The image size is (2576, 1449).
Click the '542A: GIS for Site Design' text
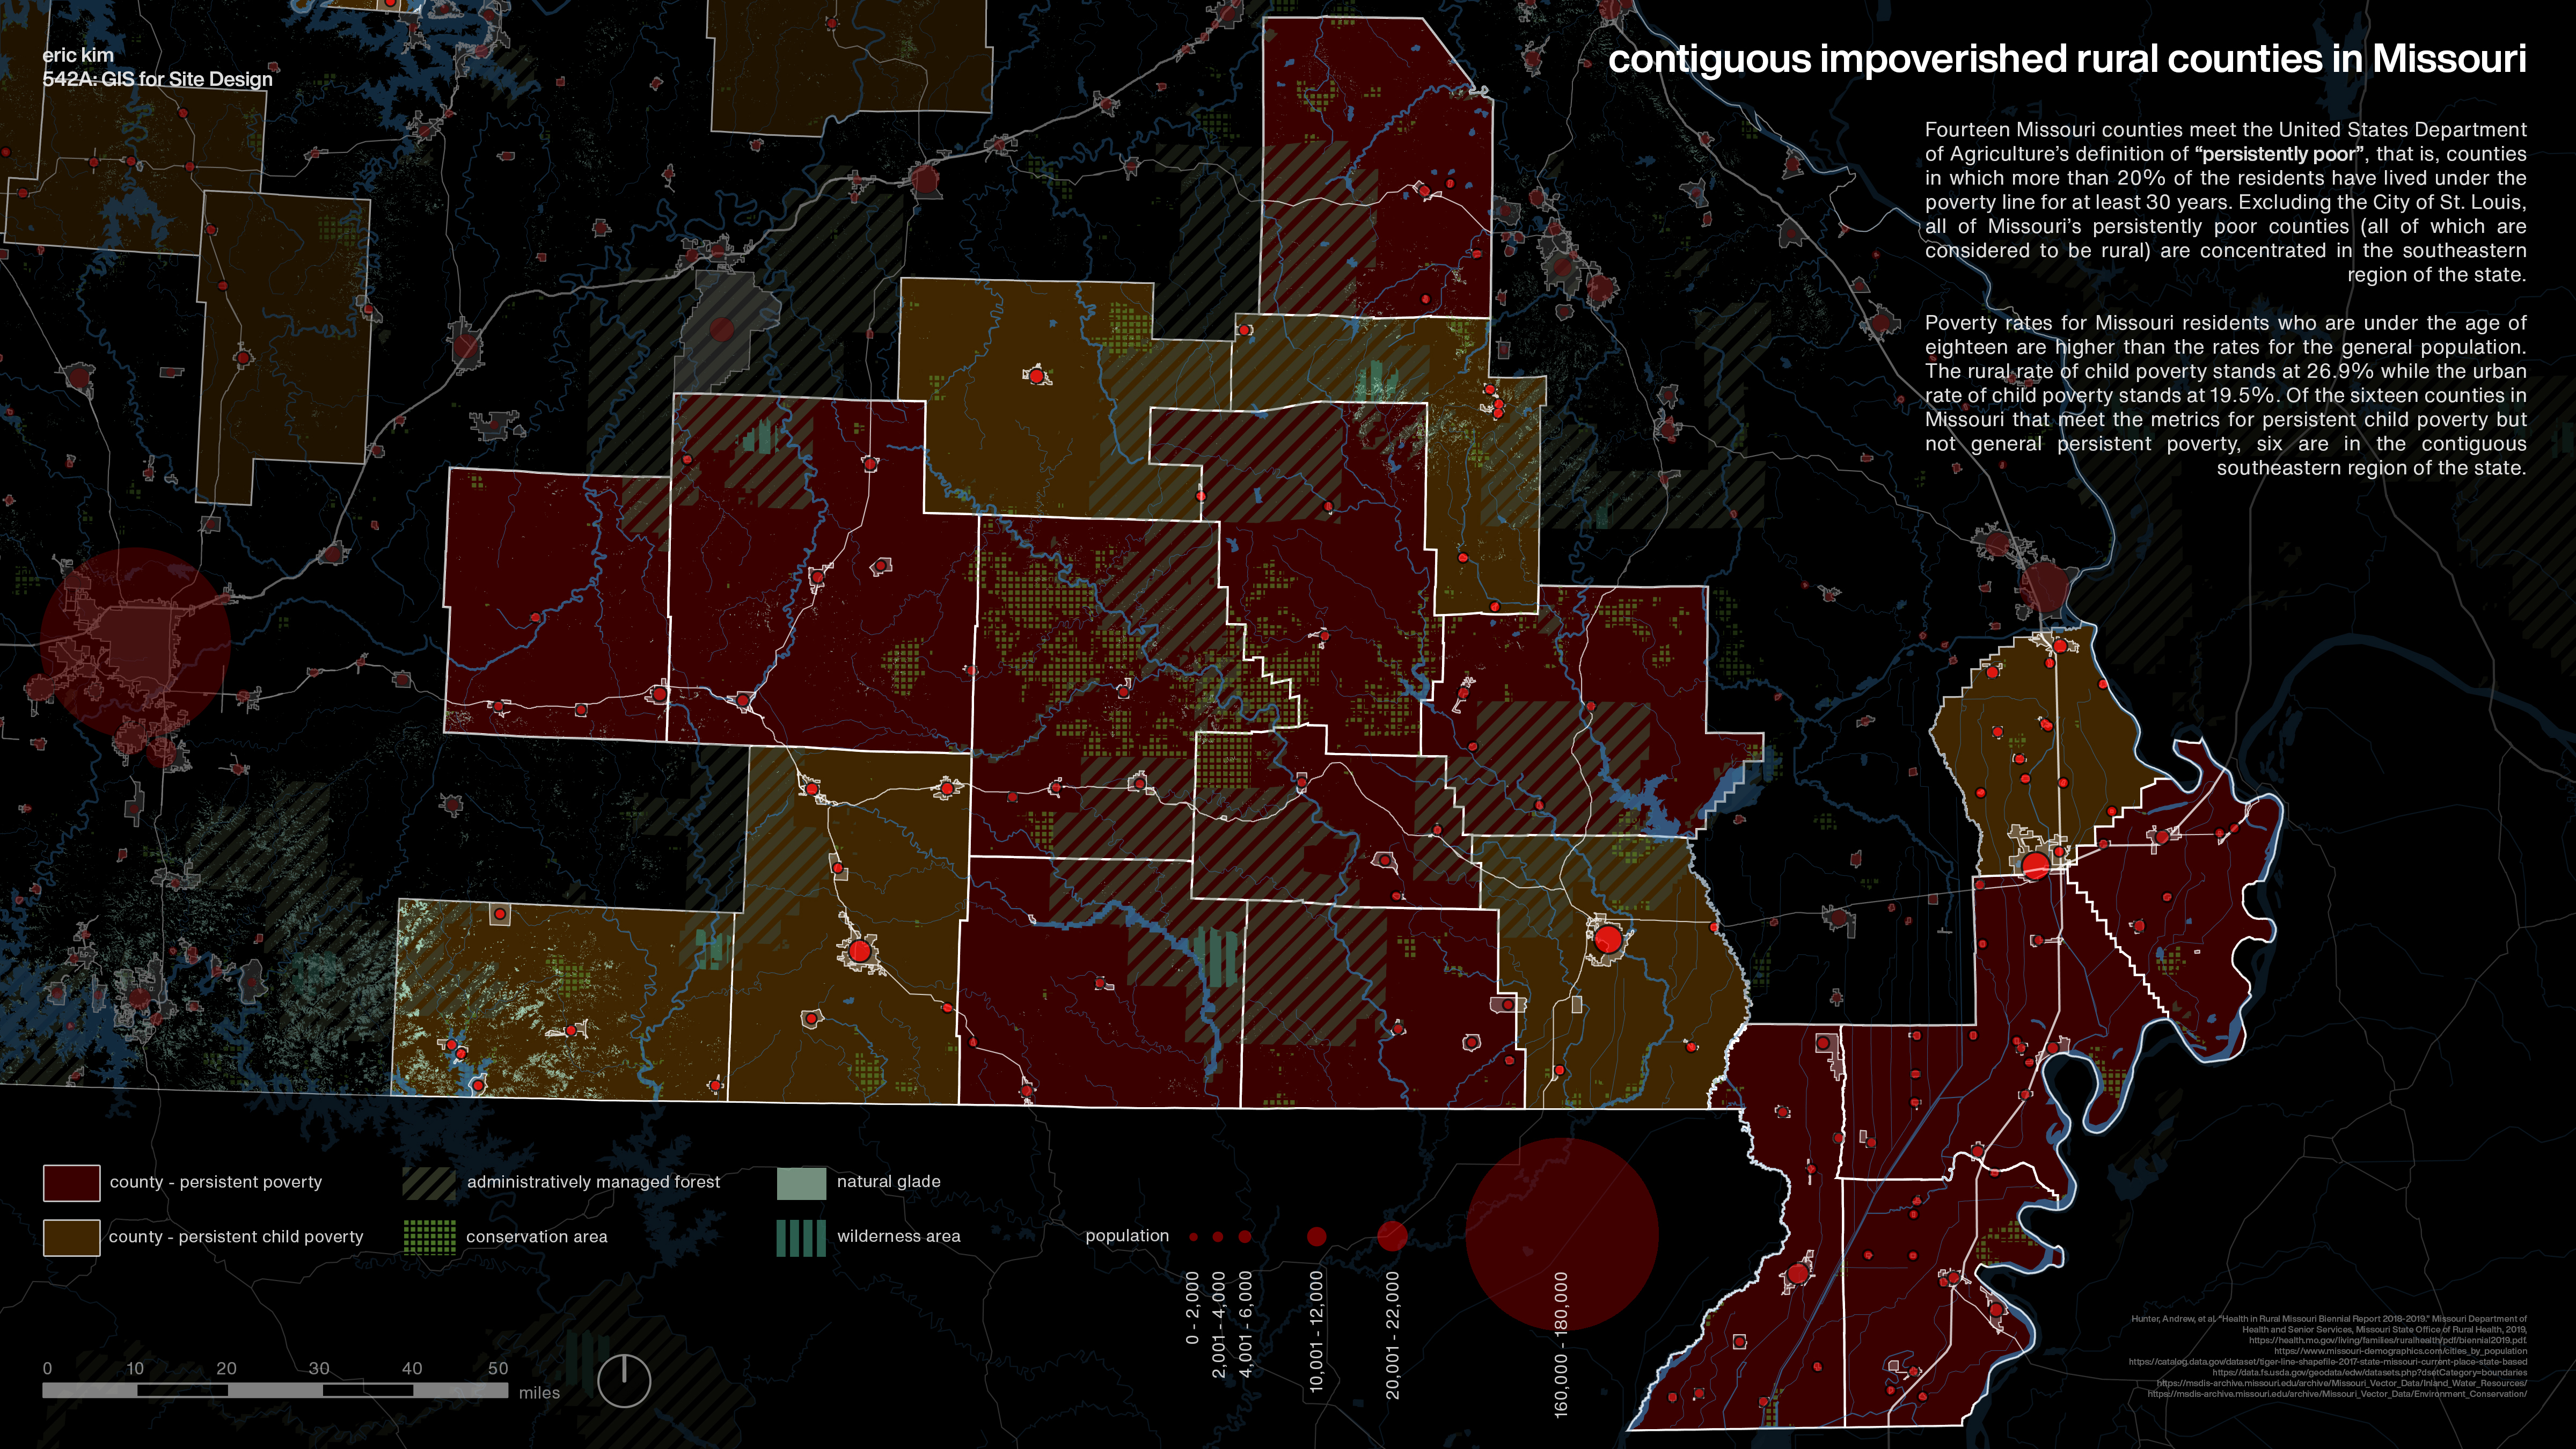coord(157,79)
